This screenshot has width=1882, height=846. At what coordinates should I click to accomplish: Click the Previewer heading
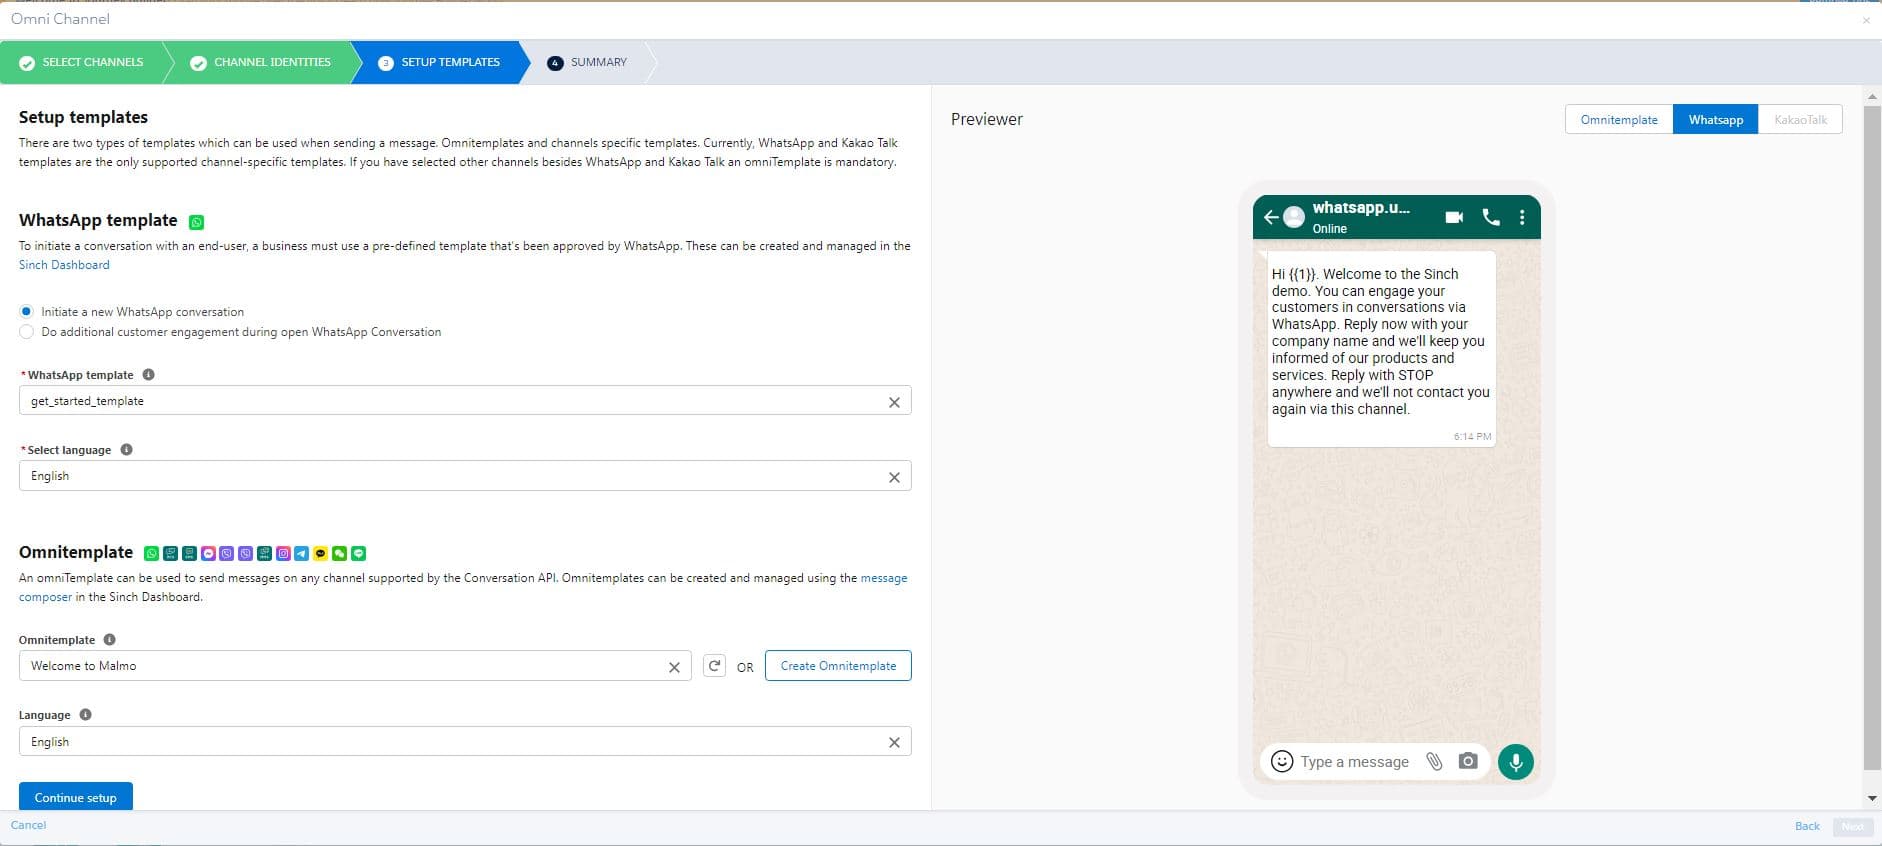point(987,119)
